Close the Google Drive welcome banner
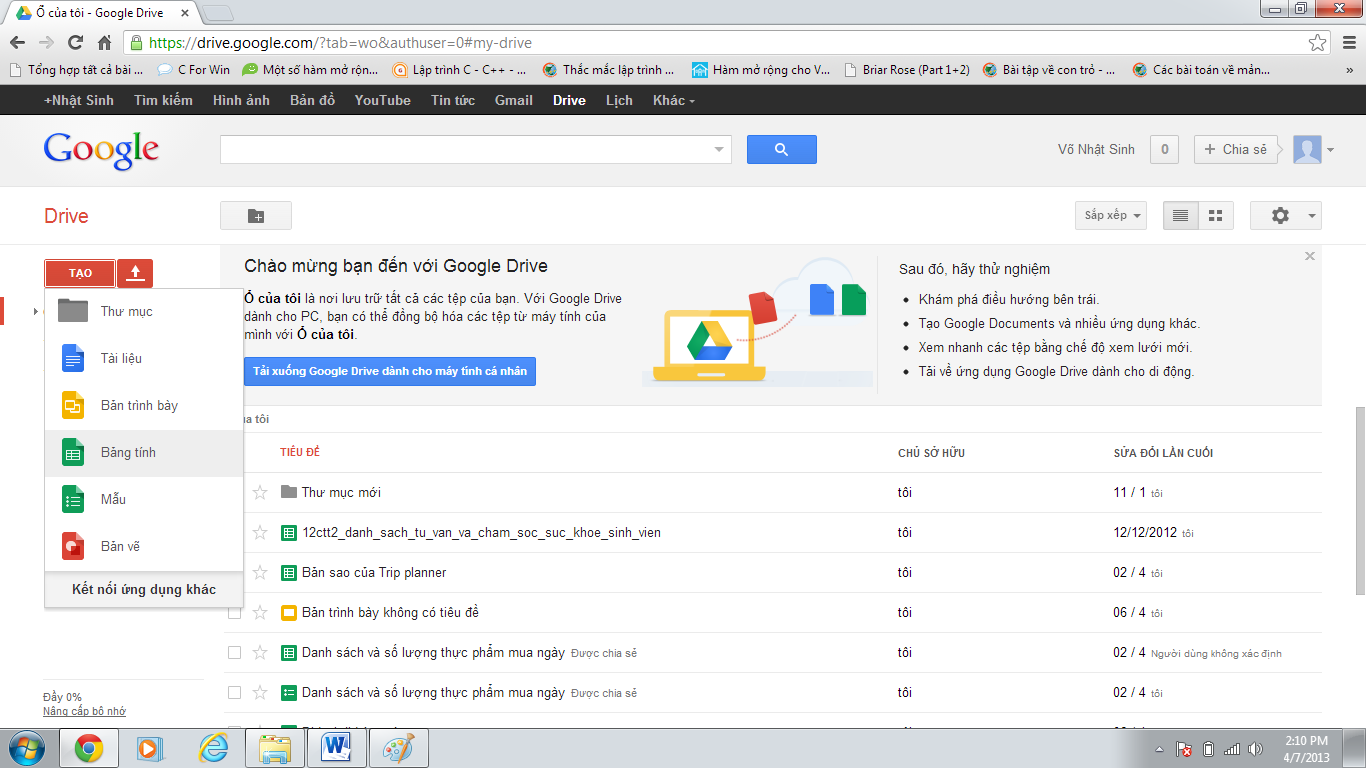 1310,257
